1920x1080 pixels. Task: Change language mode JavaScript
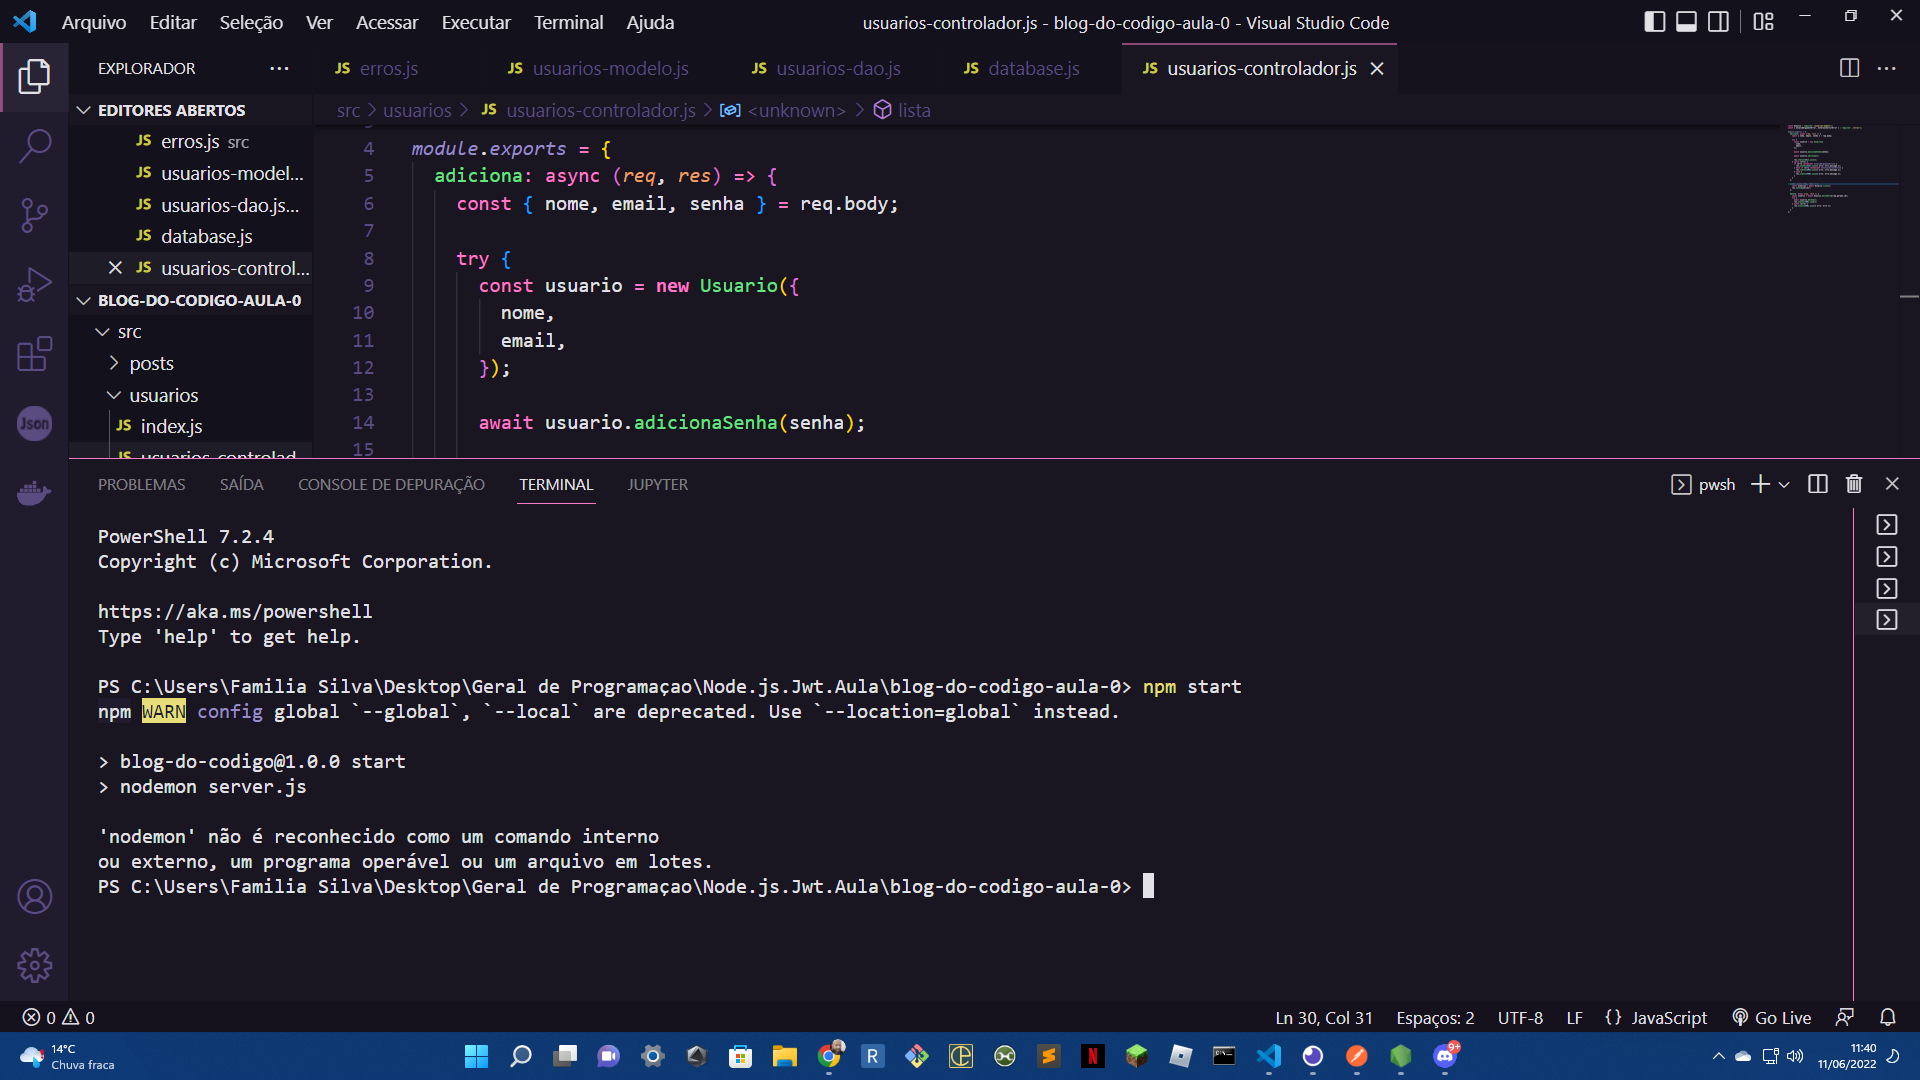(x=1669, y=1017)
